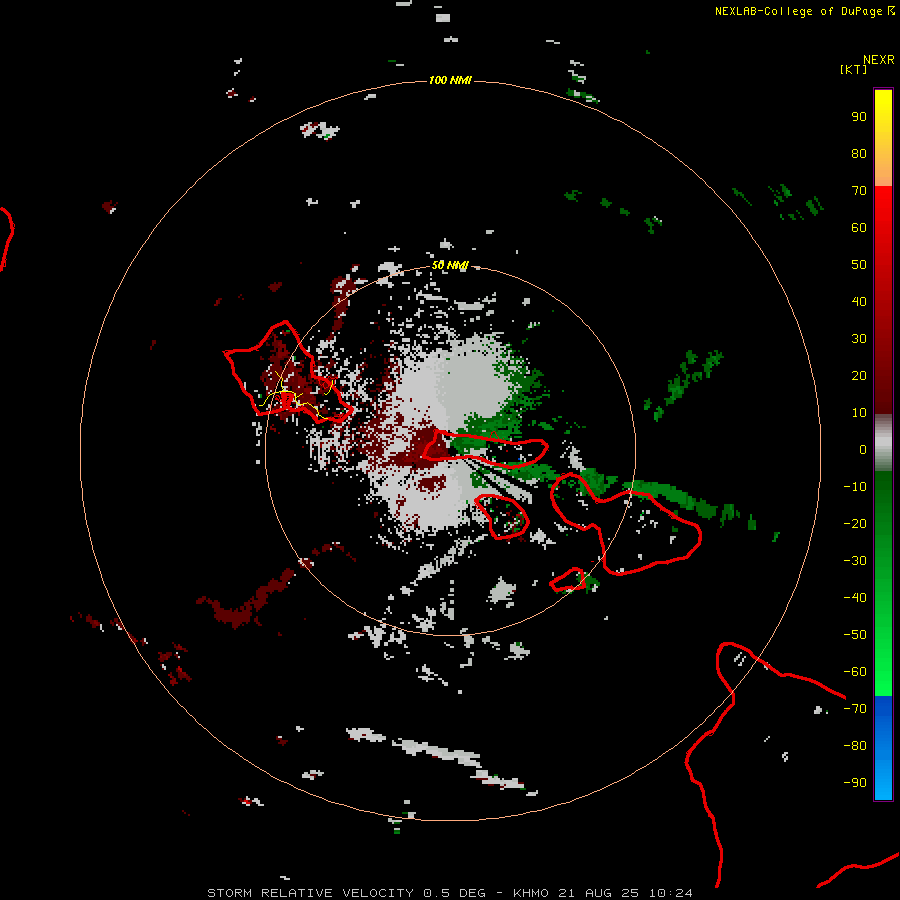Click the 70 value on the velocity scale
The width and height of the screenshot is (900, 900).
click(x=859, y=191)
